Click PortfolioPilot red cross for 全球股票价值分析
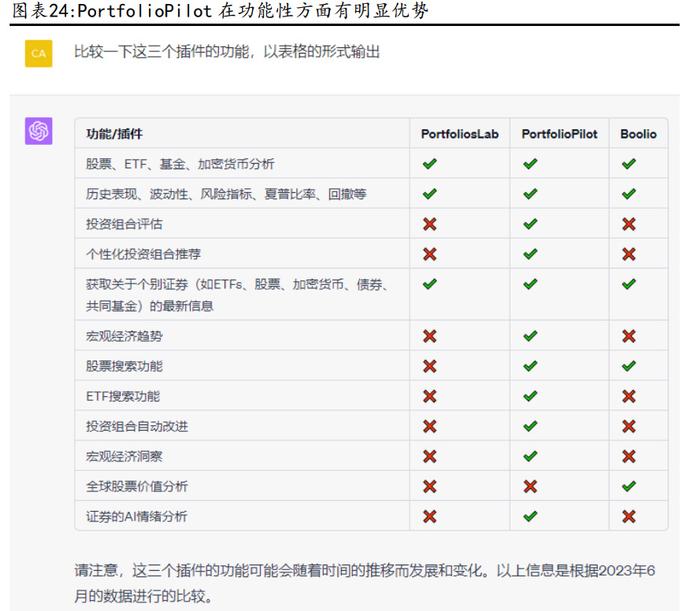The height and width of the screenshot is (611, 700). tap(530, 486)
